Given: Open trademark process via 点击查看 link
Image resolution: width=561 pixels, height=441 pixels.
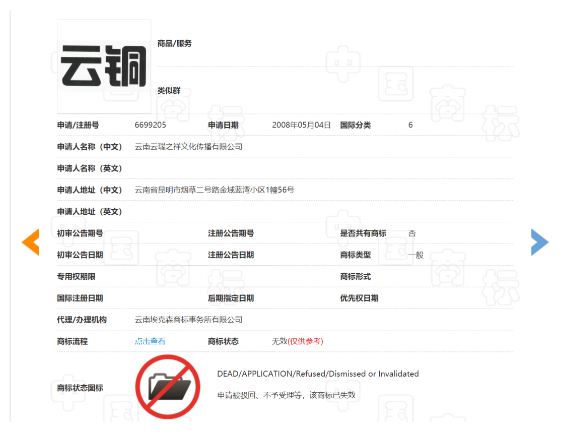Looking at the screenshot, I should 150,341.
